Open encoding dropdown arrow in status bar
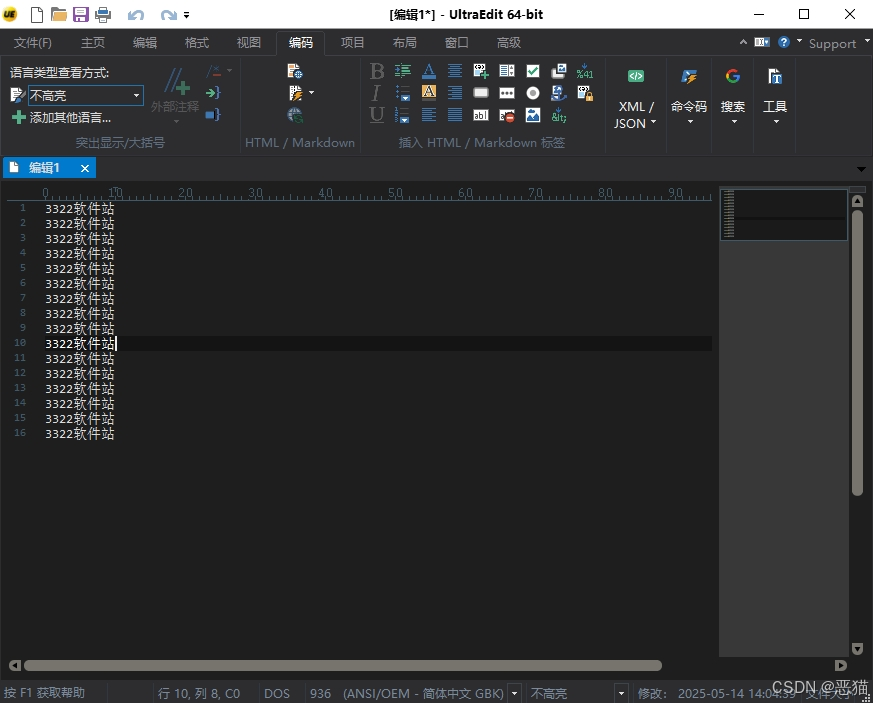Image resolution: width=873 pixels, height=703 pixels. pyautogui.click(x=515, y=694)
